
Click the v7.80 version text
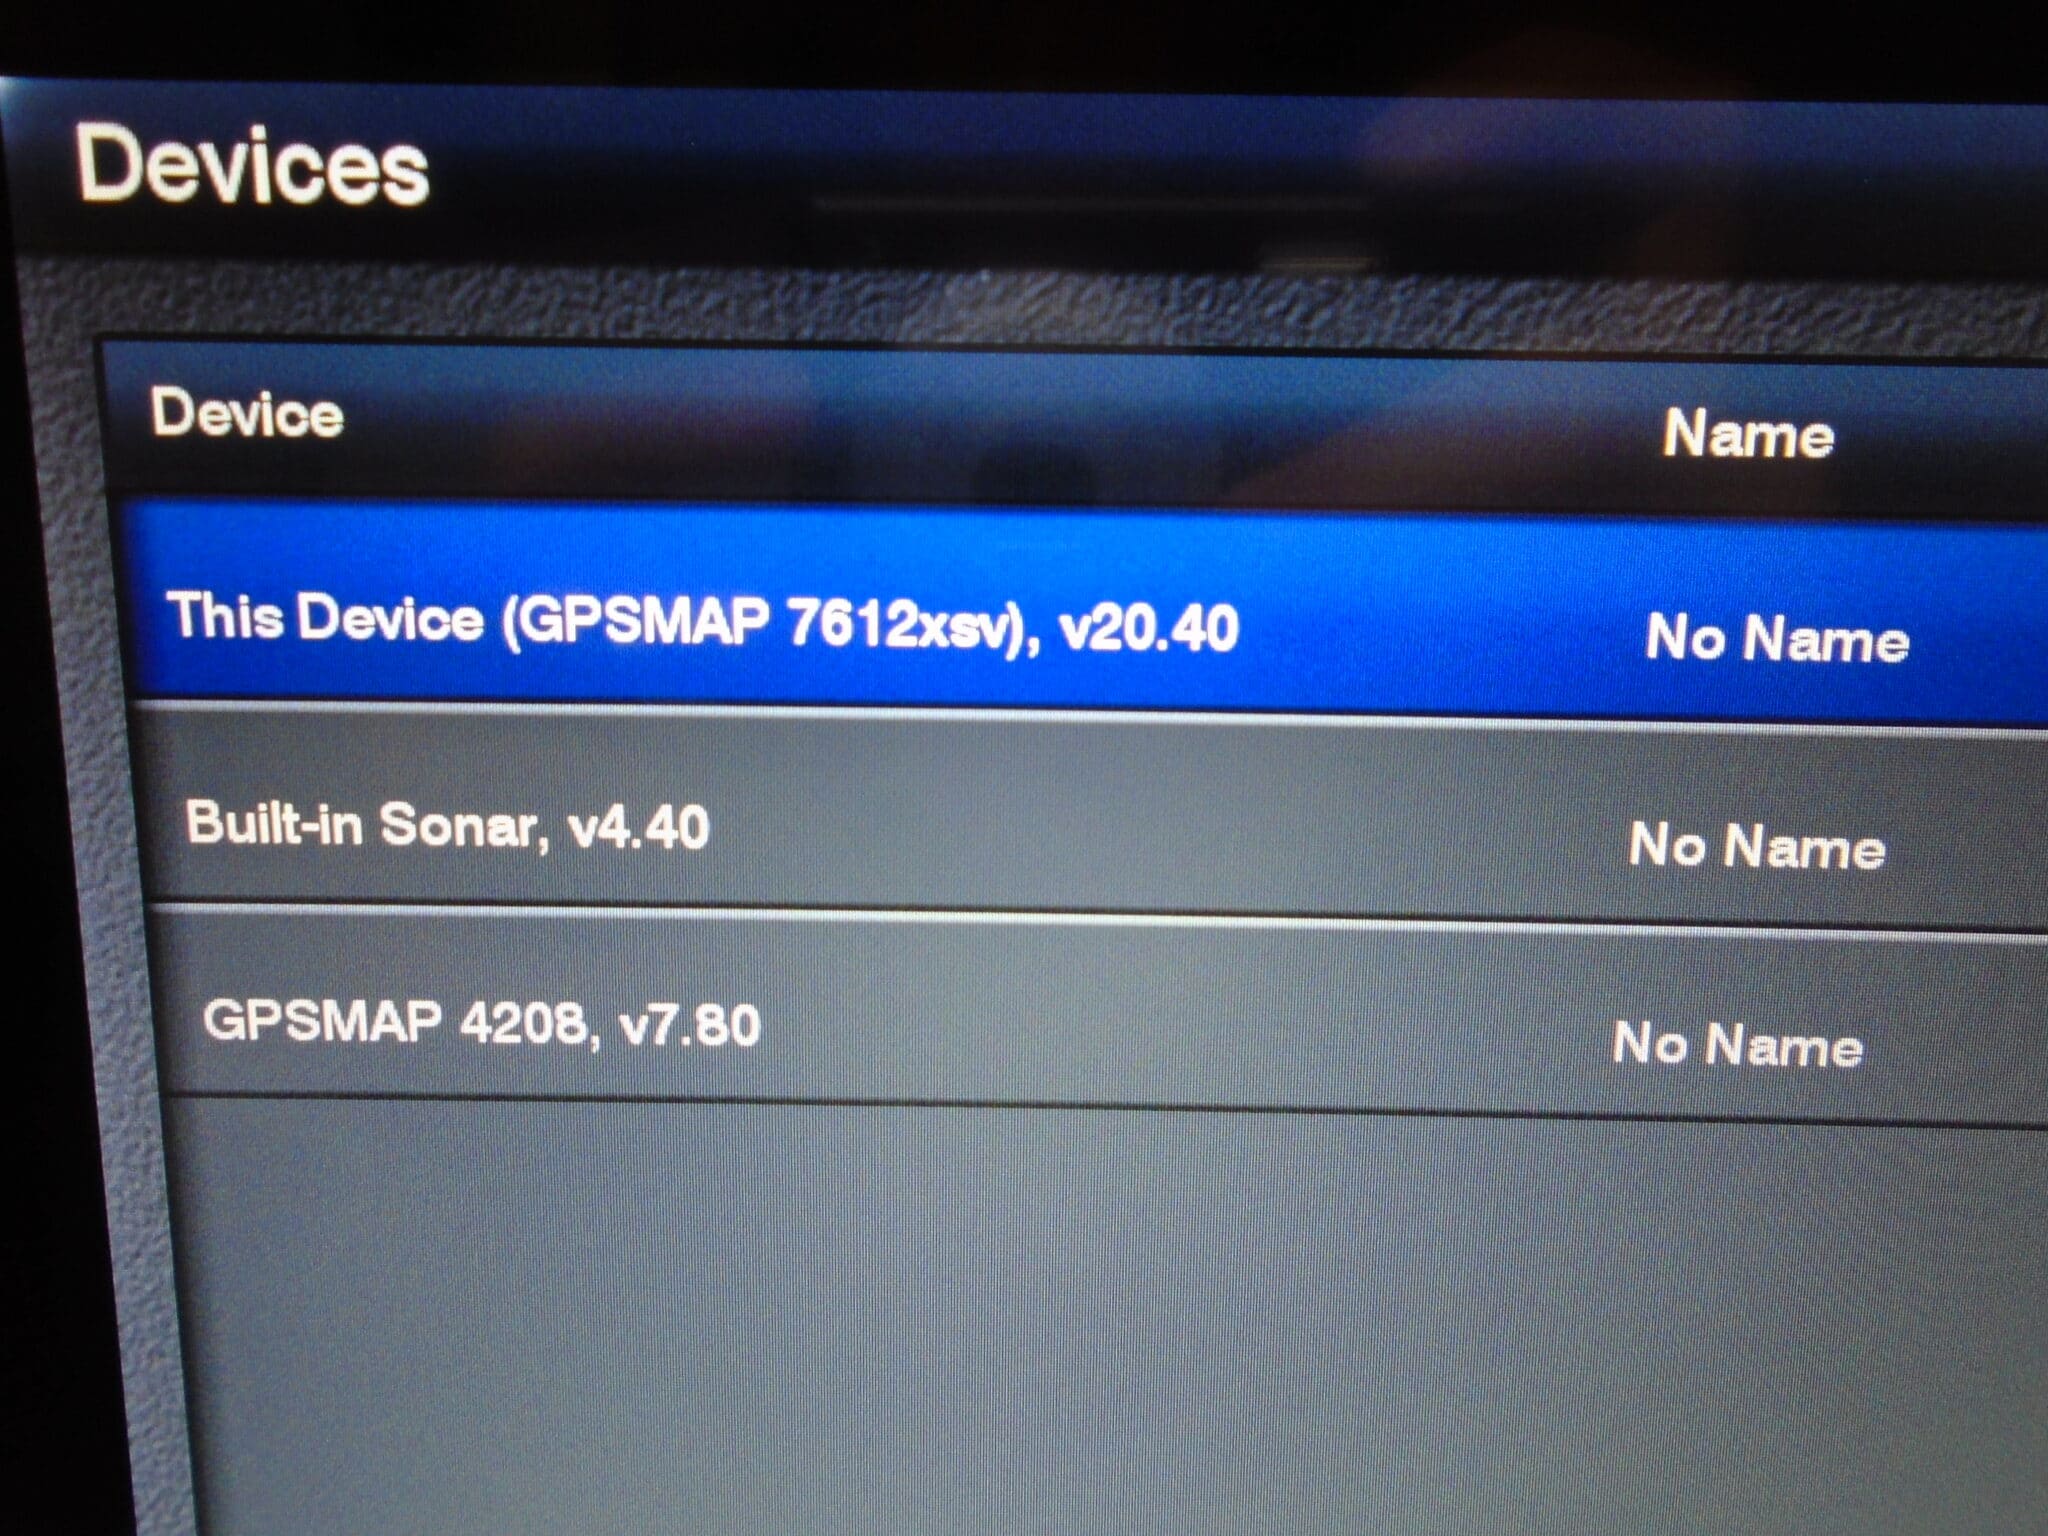click(690, 1025)
